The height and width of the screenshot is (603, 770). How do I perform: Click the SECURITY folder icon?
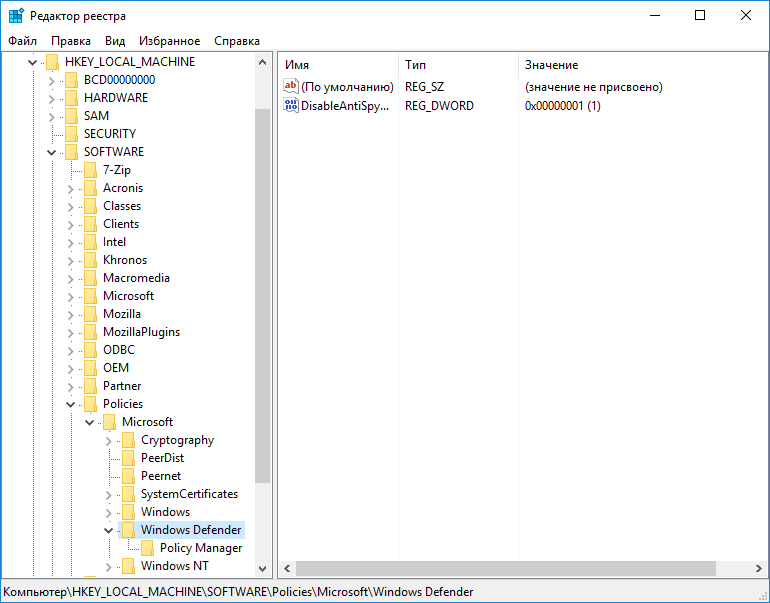[x=70, y=134]
